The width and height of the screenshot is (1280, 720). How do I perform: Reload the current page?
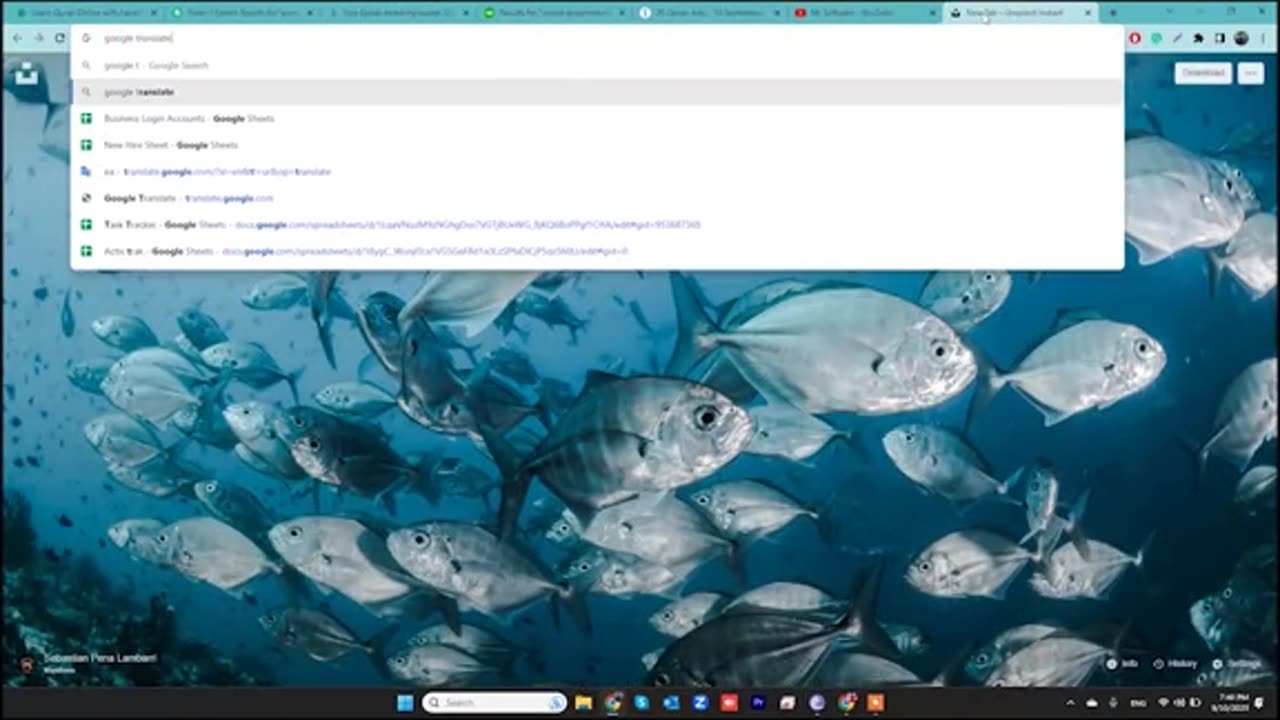(x=60, y=38)
